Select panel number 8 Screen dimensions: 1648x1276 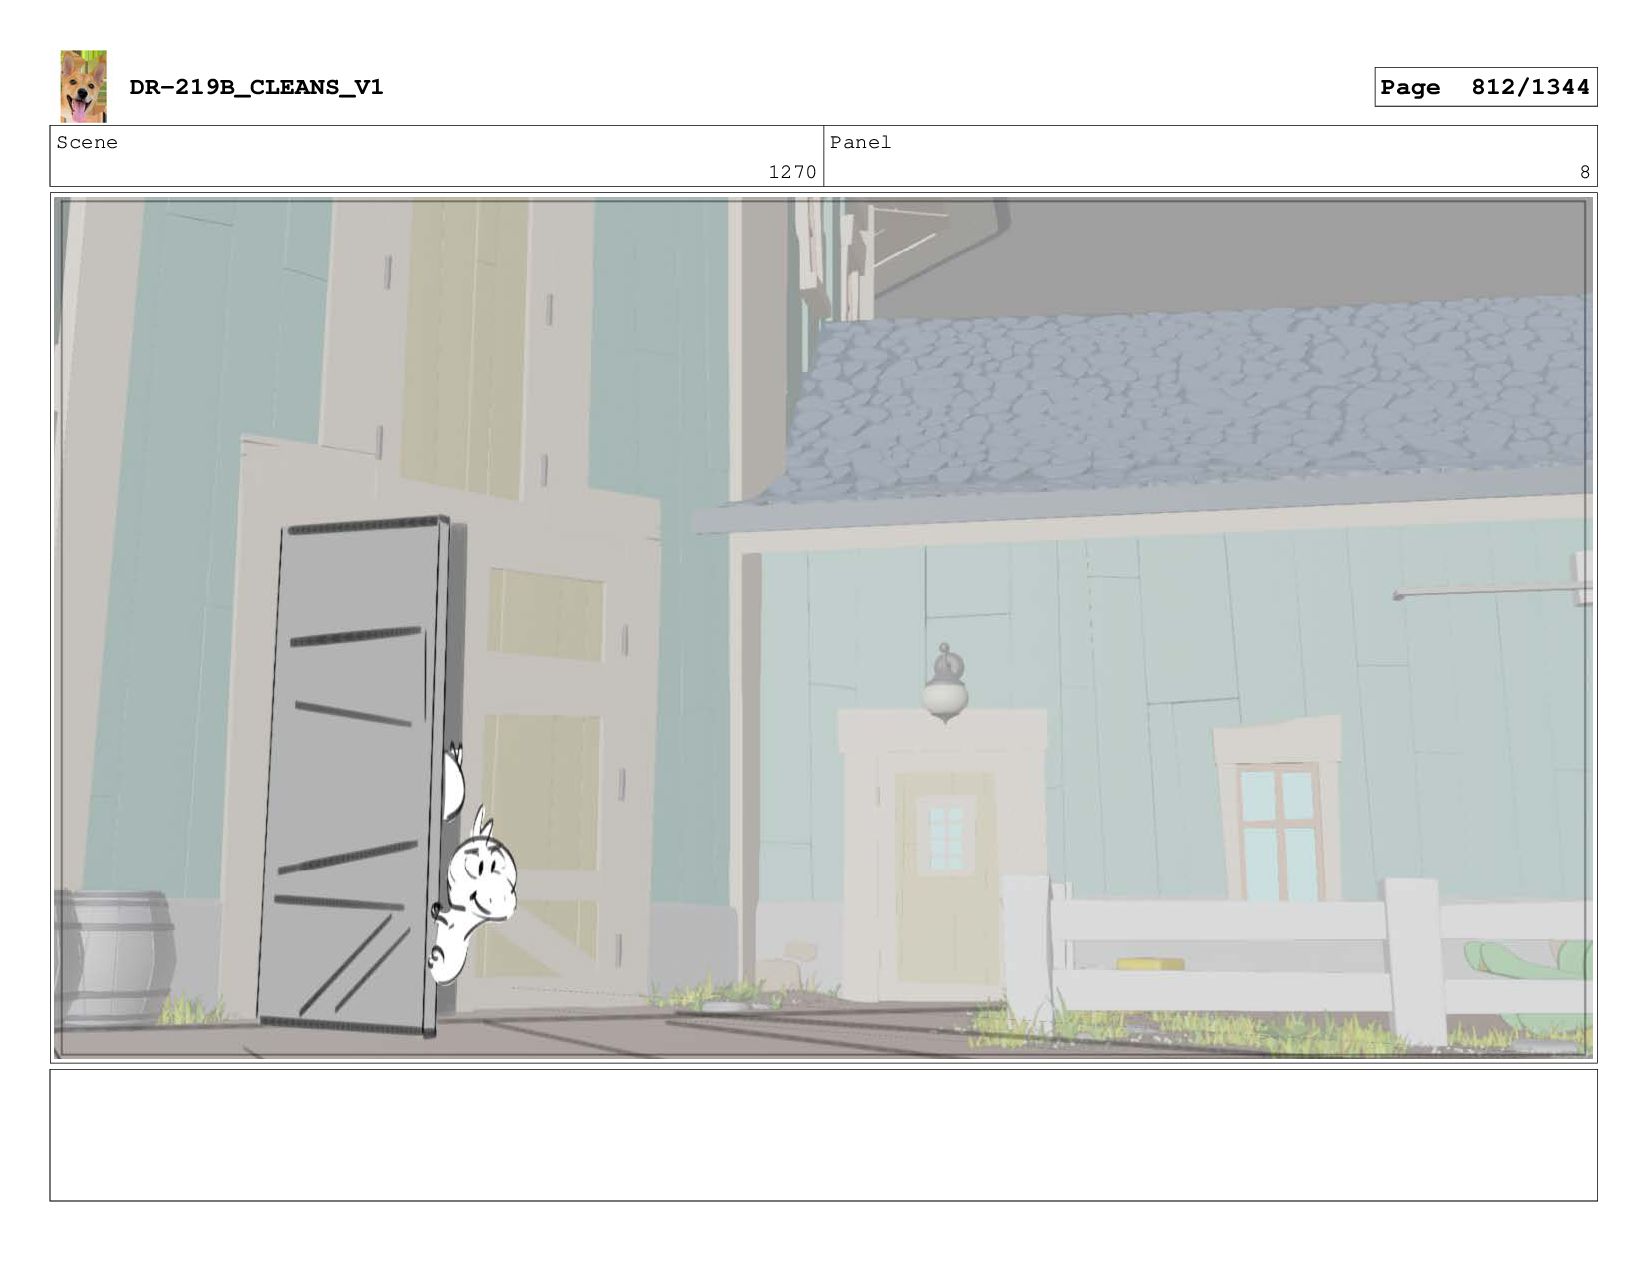click(x=1584, y=172)
